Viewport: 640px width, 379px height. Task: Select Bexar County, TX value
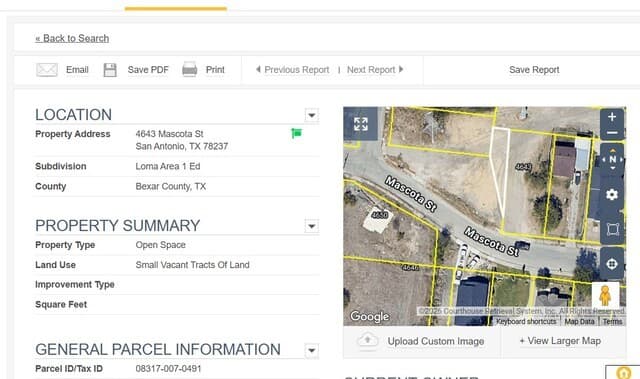(x=171, y=186)
